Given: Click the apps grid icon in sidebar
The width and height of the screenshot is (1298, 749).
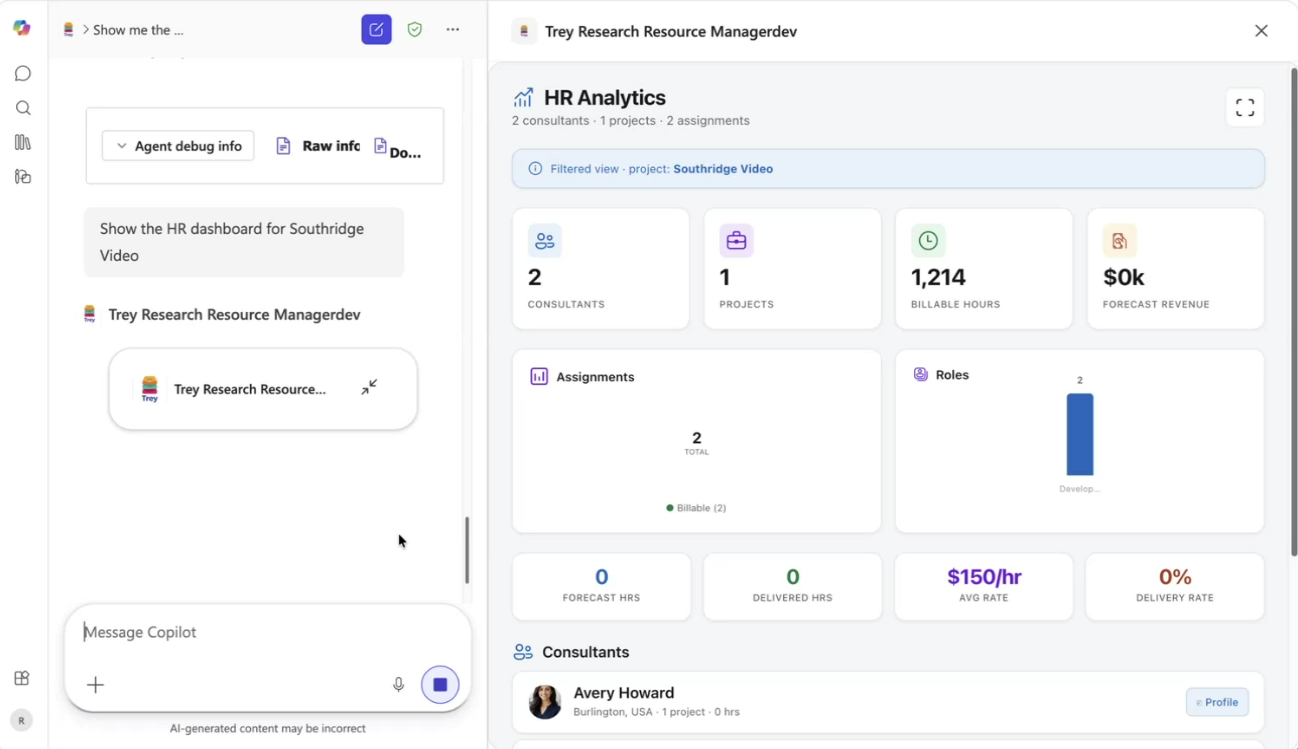Looking at the screenshot, I should (x=22, y=678).
